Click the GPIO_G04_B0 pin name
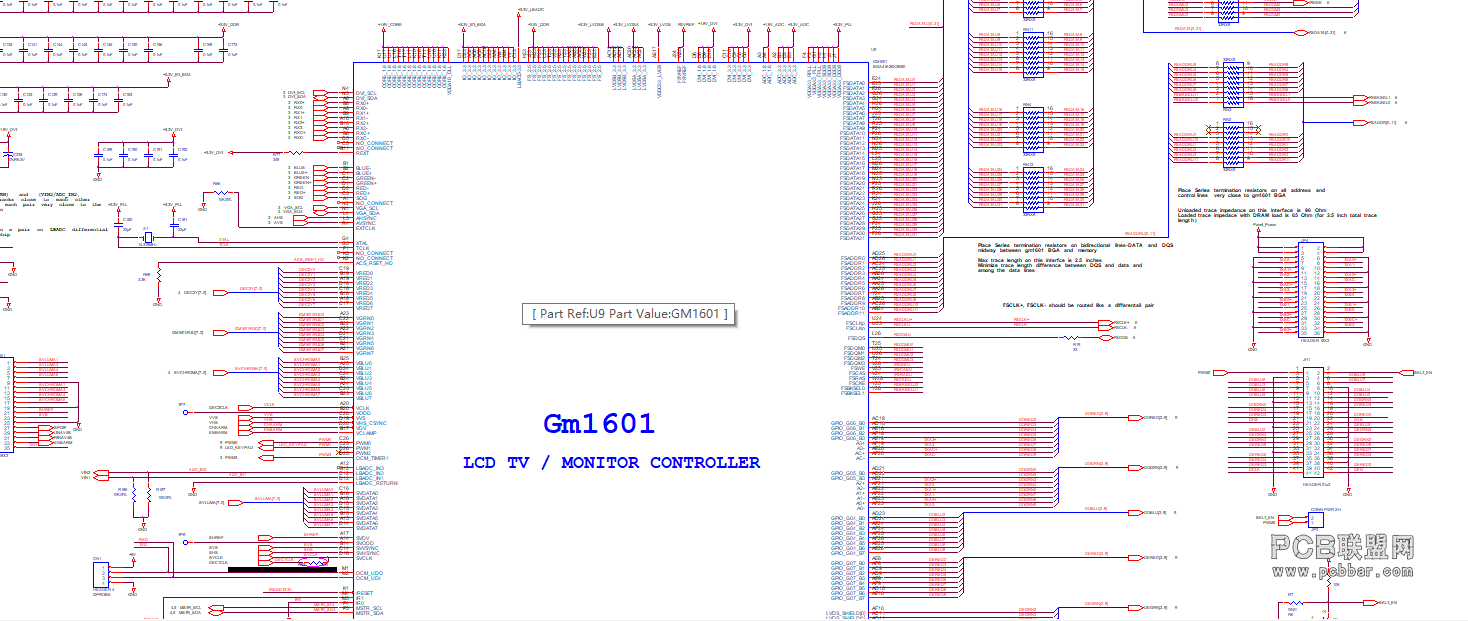 click(x=848, y=519)
